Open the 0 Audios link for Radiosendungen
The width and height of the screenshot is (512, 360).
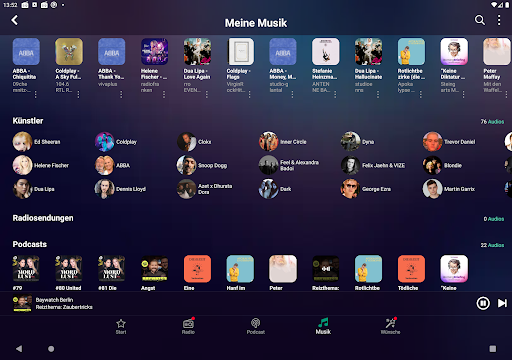click(x=494, y=219)
